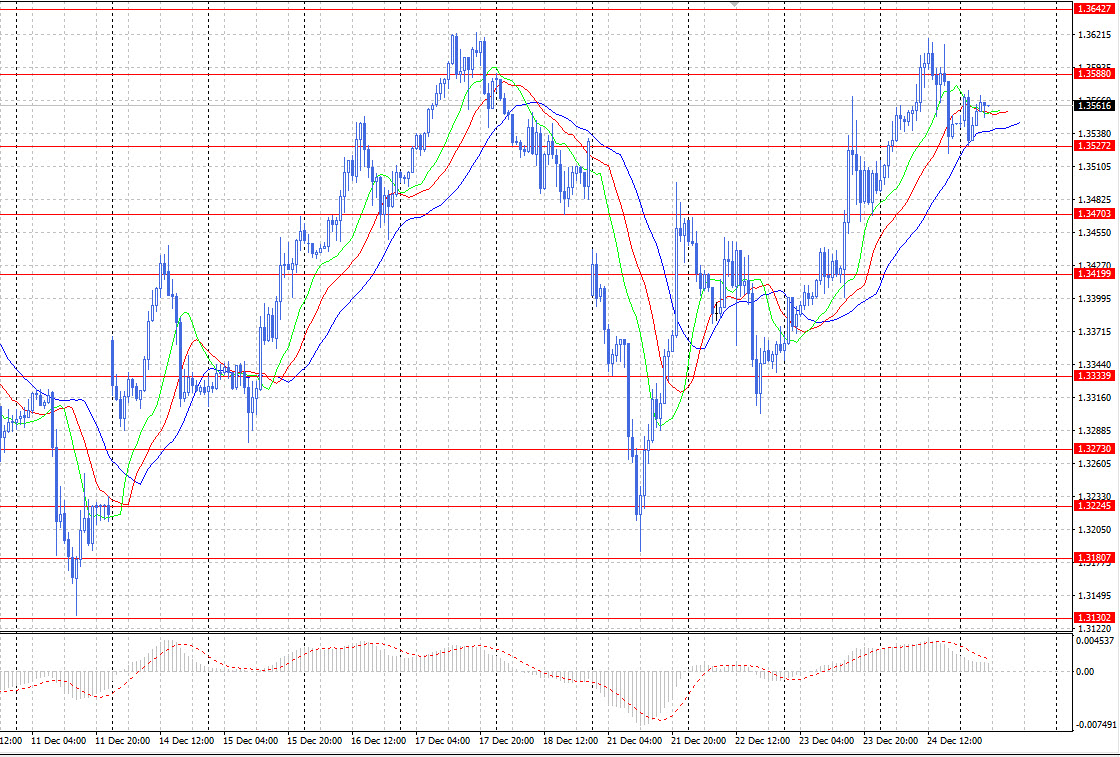Click the 1.35105 price scale value

coord(1094,167)
